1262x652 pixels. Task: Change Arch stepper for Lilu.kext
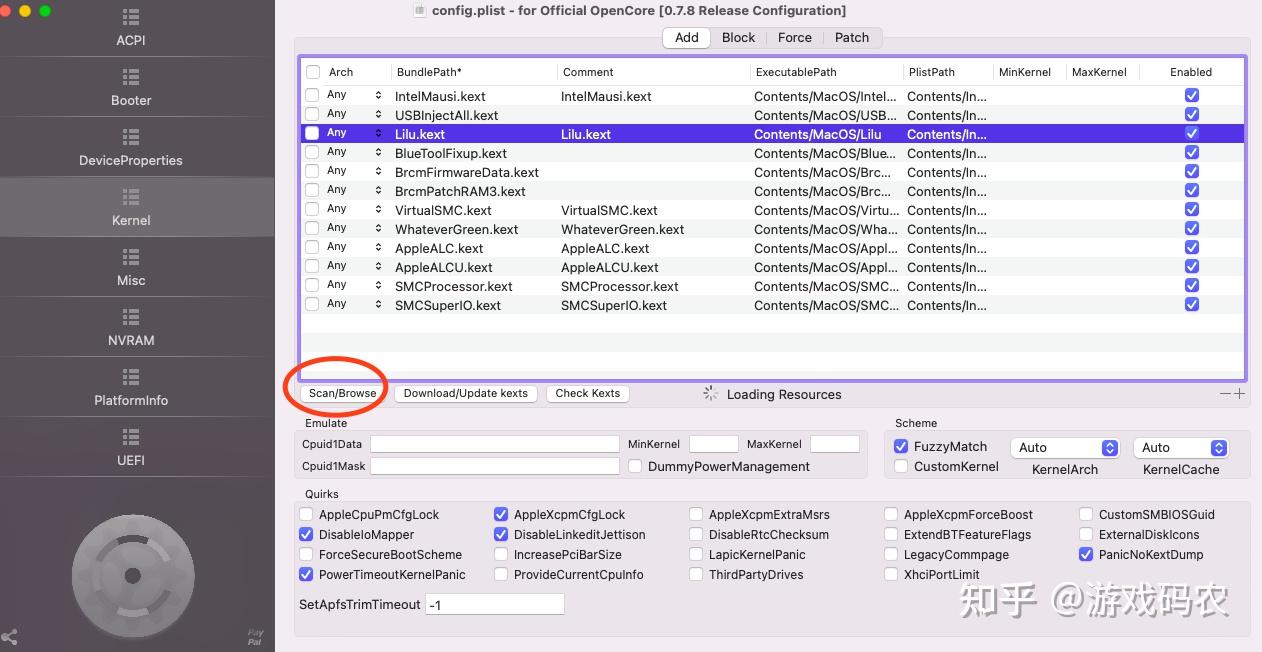click(x=379, y=134)
